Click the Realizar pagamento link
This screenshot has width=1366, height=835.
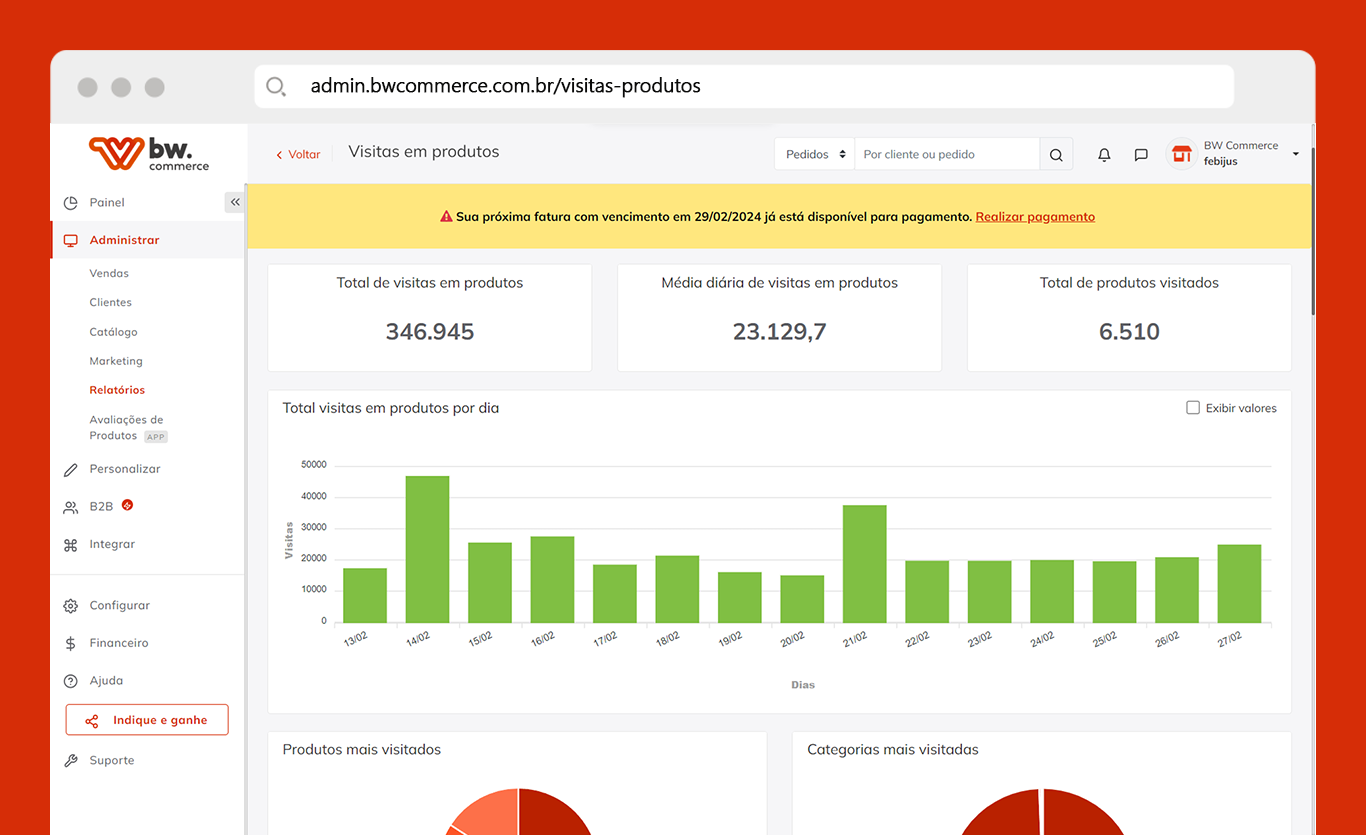coord(1035,217)
